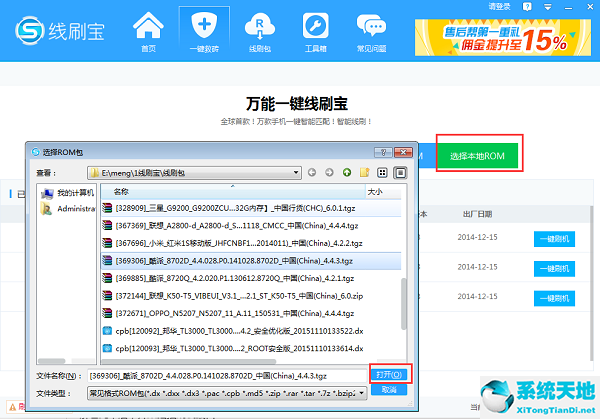This screenshot has height=419, width=600.
Task: Click sidebar horizontal scrollbar in dialog
Action: pos(52,361)
